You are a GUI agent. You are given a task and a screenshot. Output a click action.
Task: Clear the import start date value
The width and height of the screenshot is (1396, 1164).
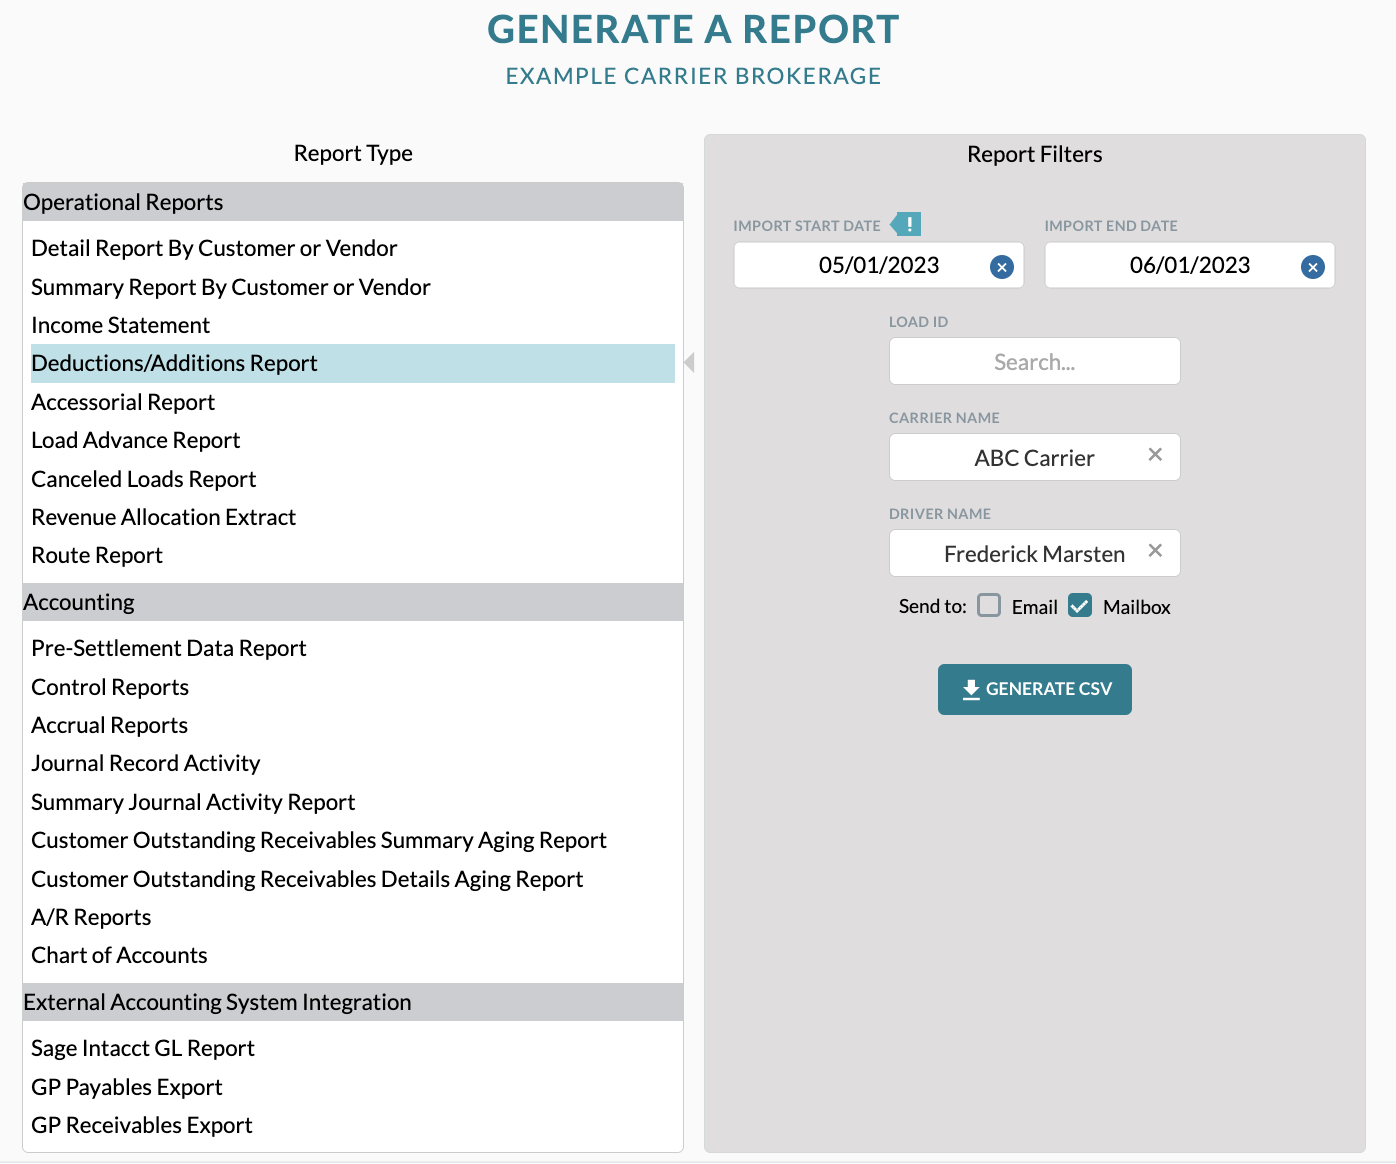(1001, 267)
